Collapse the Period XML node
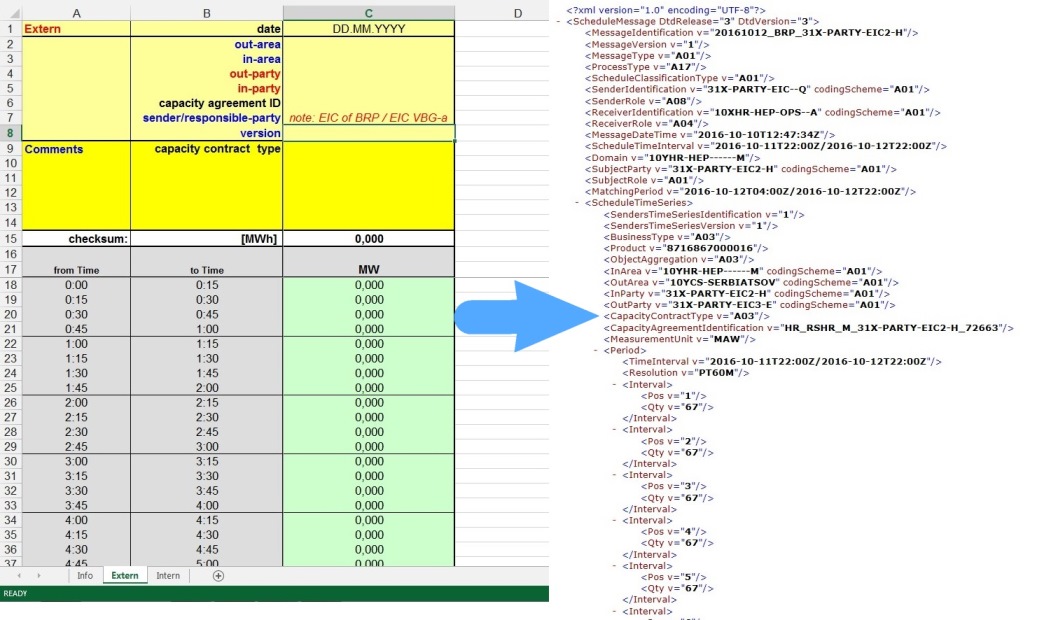The image size is (1037, 620). click(596, 351)
